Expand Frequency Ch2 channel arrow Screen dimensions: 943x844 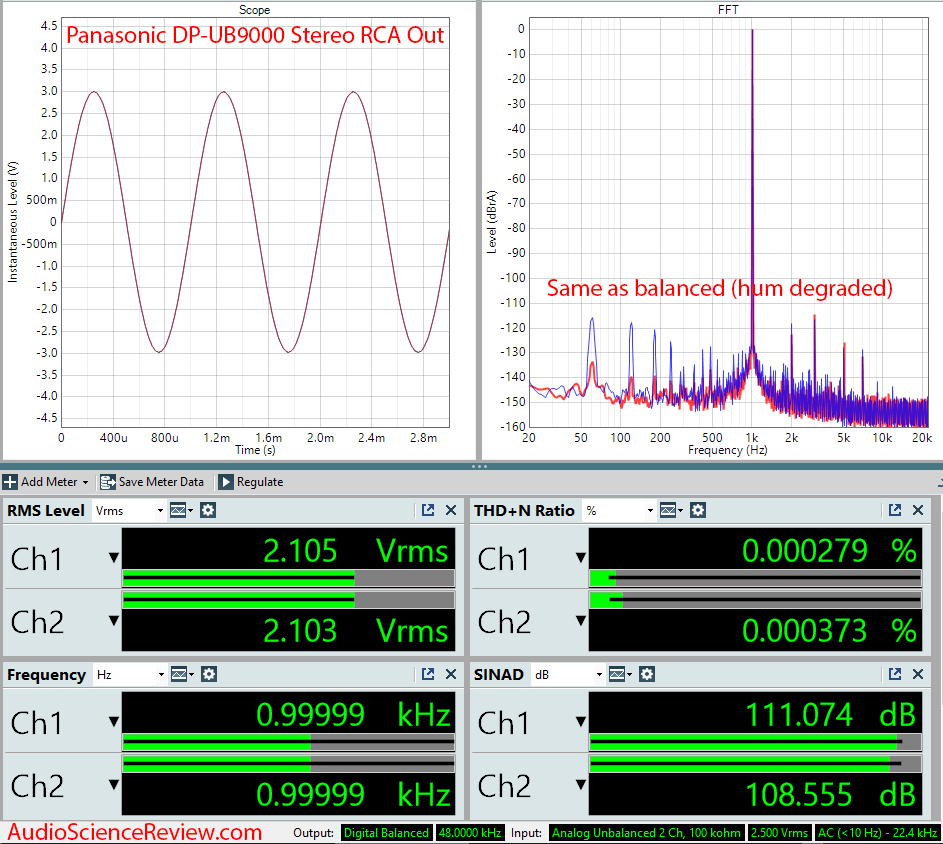tap(114, 784)
